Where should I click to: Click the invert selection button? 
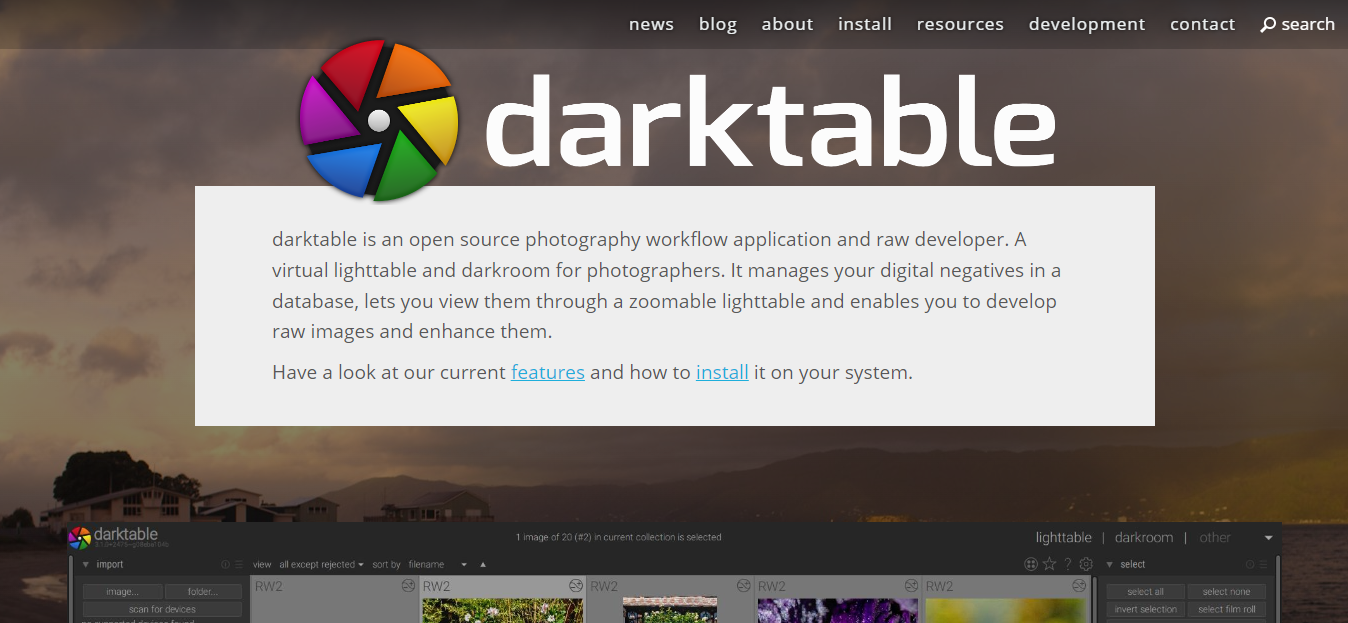click(x=1146, y=609)
